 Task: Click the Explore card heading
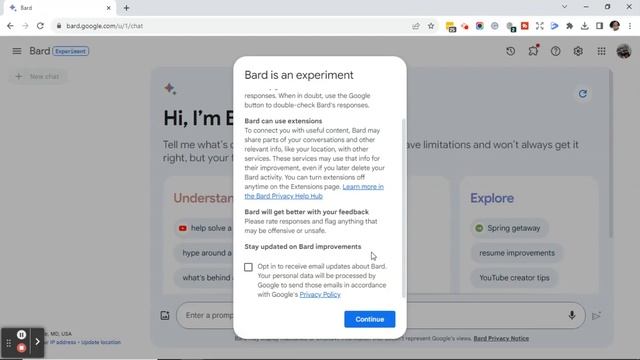[492, 198]
